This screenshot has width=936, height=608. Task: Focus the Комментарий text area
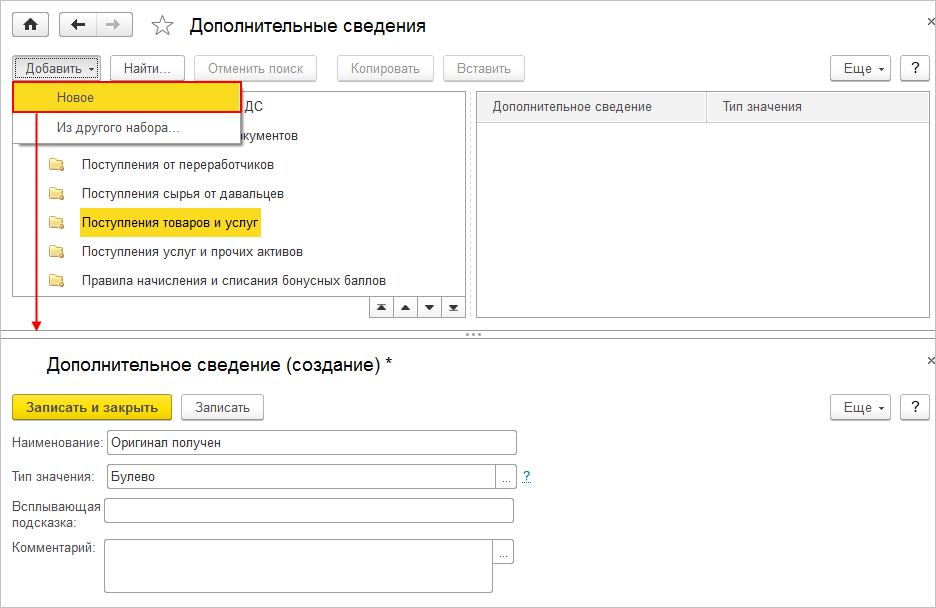pos(298,566)
